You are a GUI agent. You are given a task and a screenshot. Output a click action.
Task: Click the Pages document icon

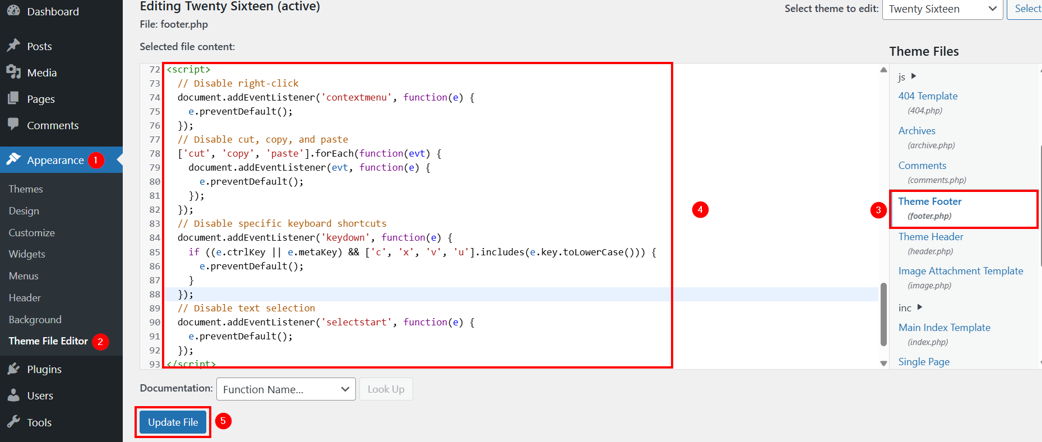click(x=13, y=99)
